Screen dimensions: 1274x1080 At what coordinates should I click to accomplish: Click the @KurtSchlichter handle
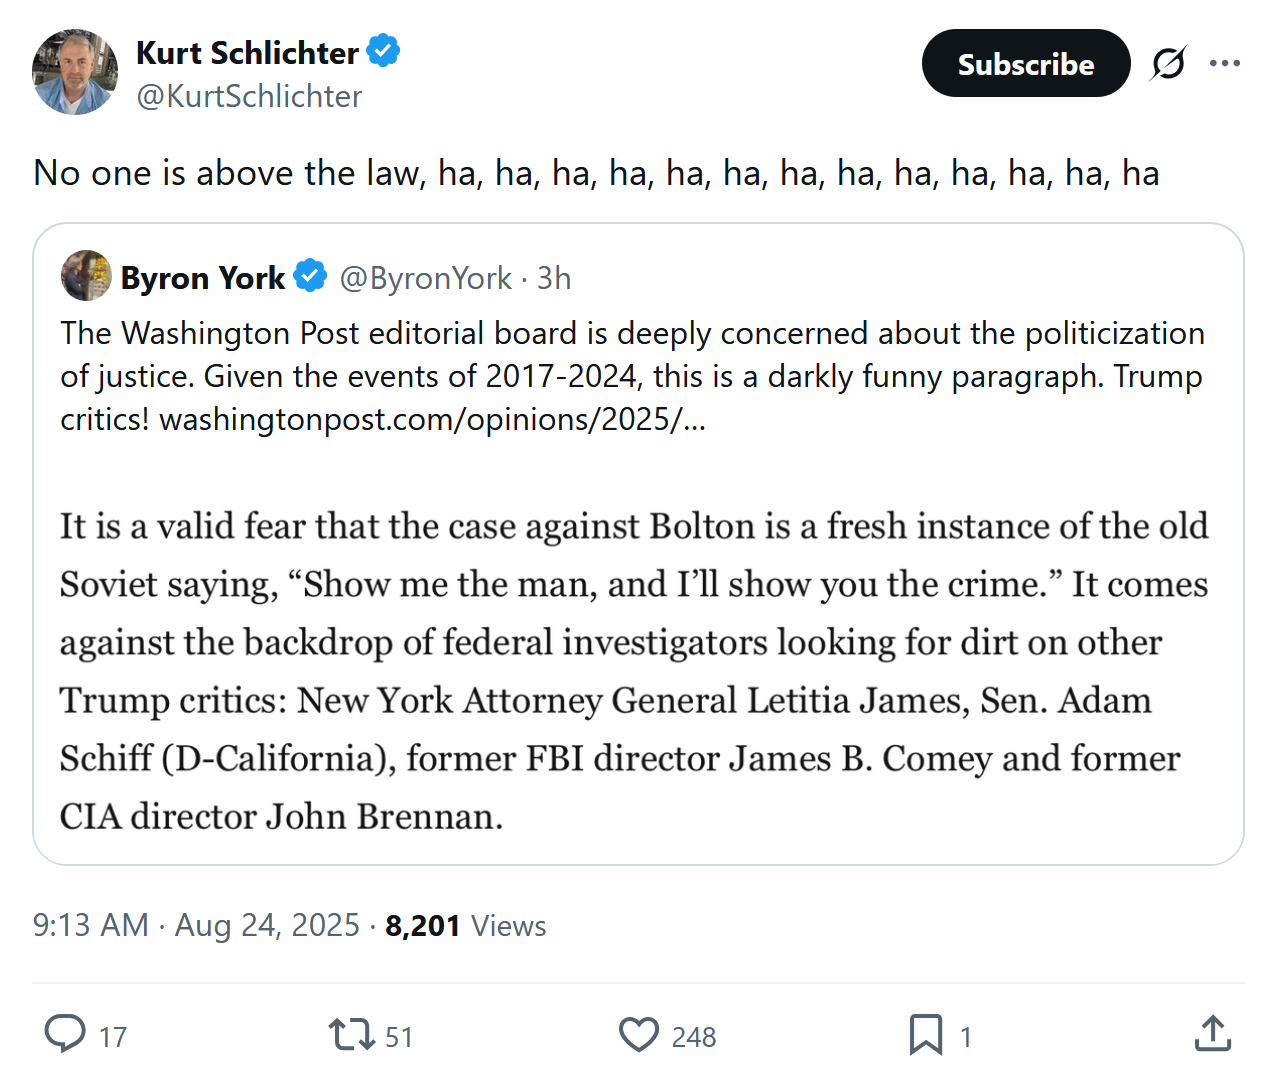coord(249,96)
